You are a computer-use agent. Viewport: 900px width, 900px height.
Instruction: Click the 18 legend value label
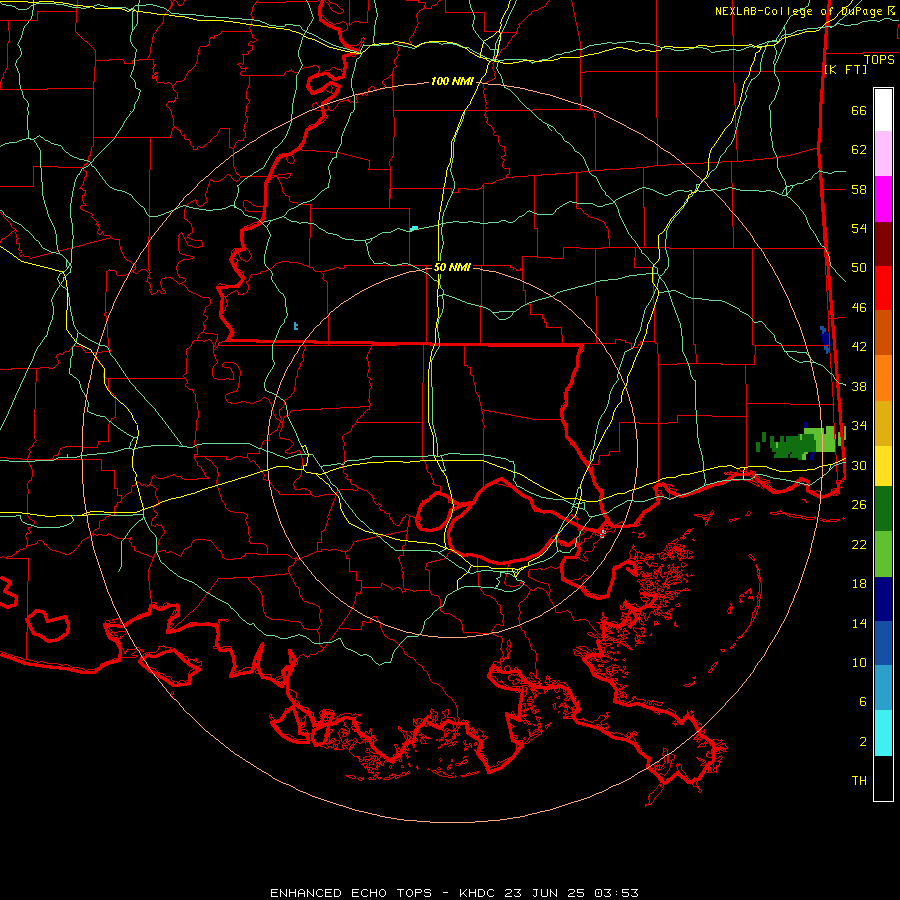click(859, 584)
